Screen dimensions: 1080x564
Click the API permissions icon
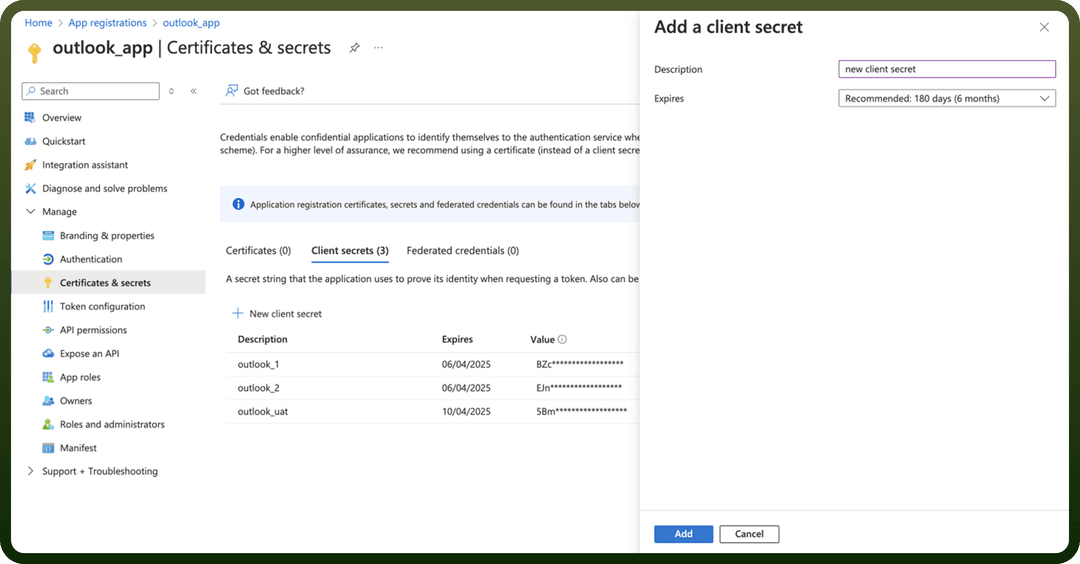click(48, 330)
